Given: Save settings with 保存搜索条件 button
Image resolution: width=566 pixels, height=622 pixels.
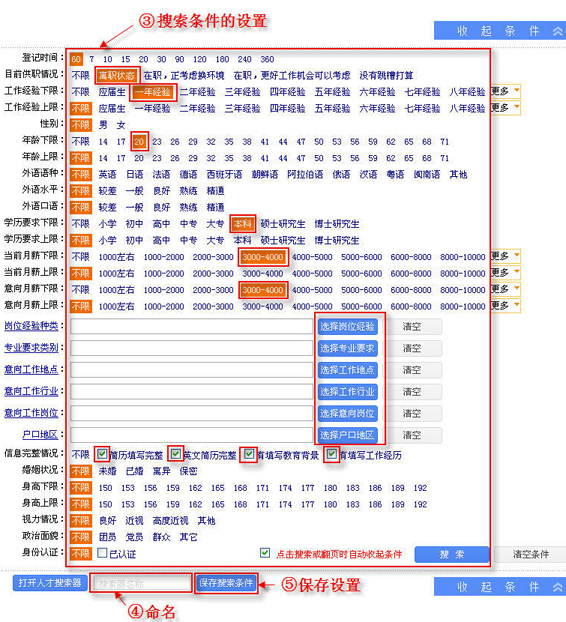Looking at the screenshot, I should coord(226,583).
